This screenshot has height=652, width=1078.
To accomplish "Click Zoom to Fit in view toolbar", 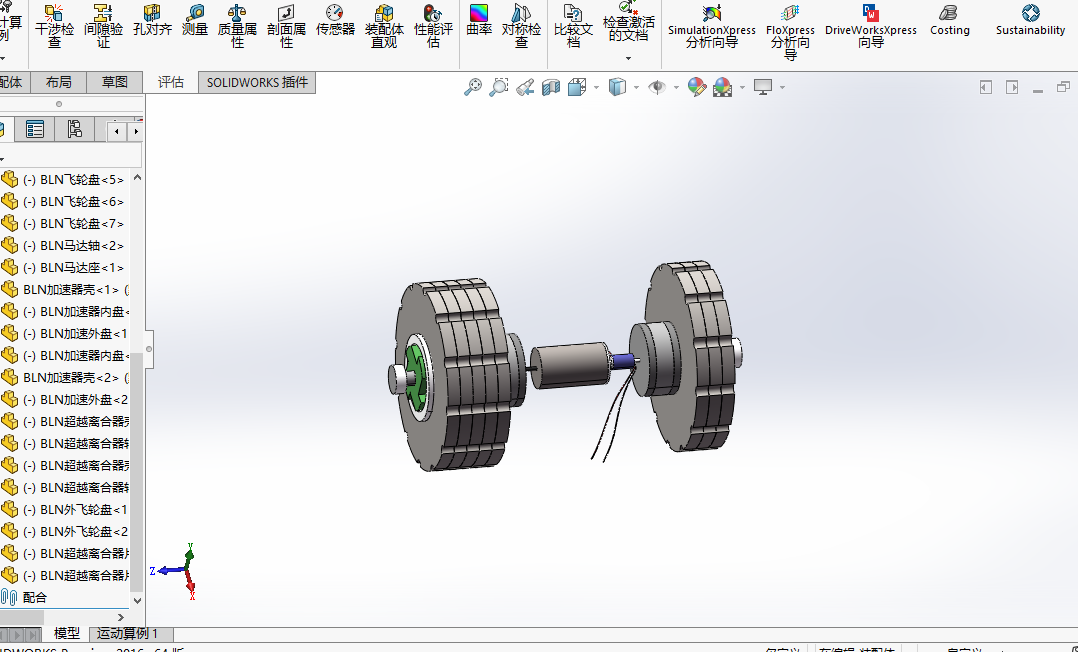I will (472, 87).
